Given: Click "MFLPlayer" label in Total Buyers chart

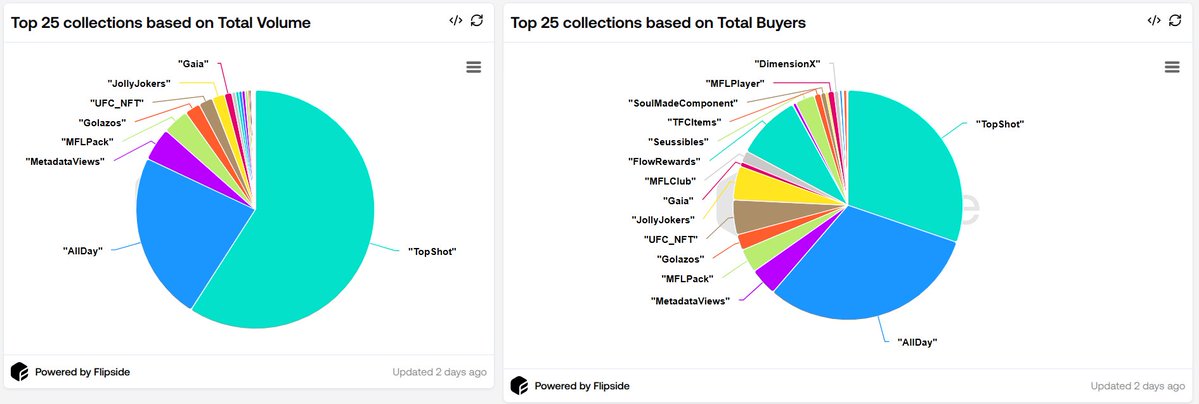Looking at the screenshot, I should pyautogui.click(x=734, y=83).
